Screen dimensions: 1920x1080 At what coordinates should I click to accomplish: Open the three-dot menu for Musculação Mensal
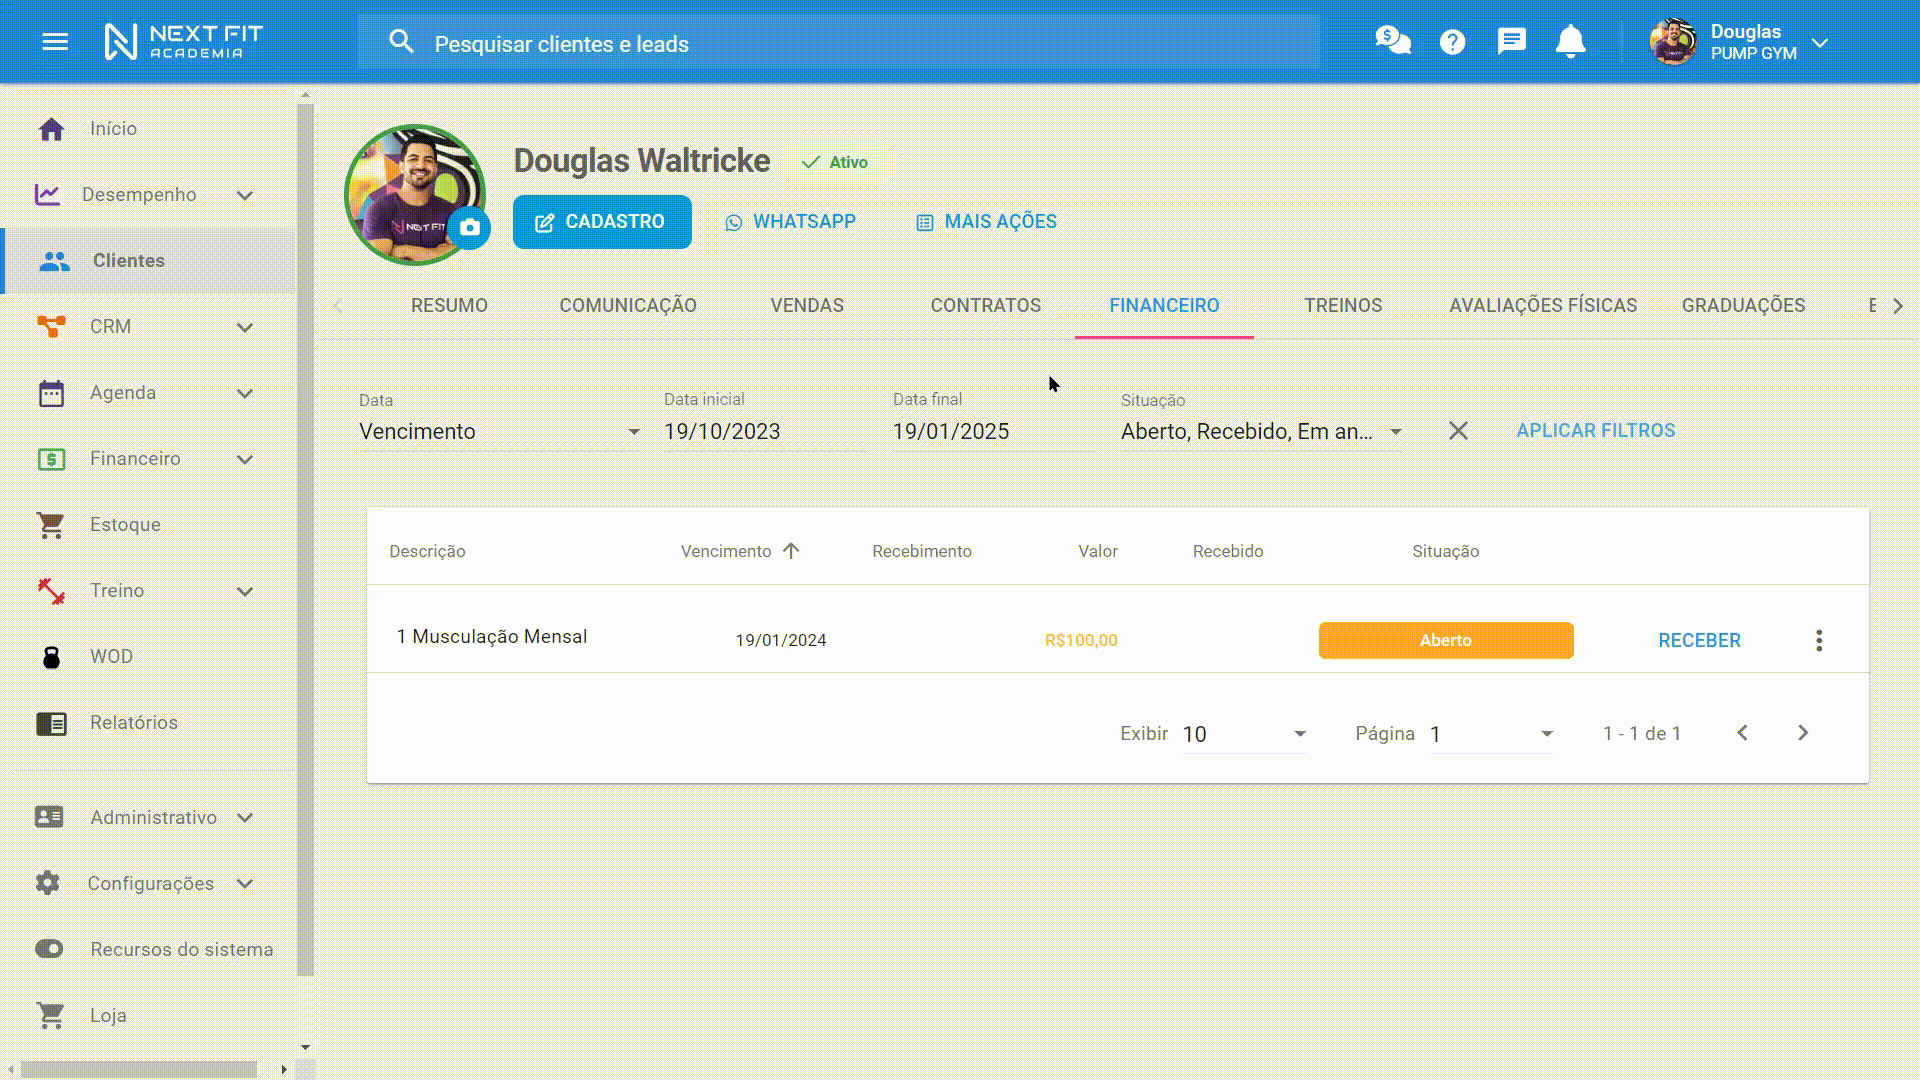point(1819,641)
